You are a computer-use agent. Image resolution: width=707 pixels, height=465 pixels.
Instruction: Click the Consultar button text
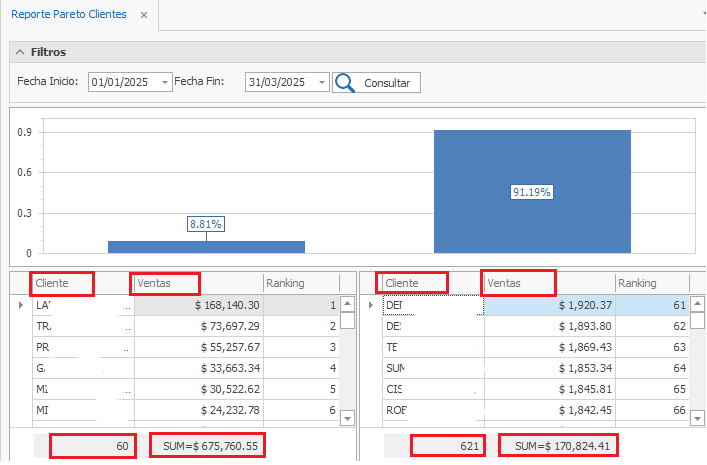pos(387,83)
